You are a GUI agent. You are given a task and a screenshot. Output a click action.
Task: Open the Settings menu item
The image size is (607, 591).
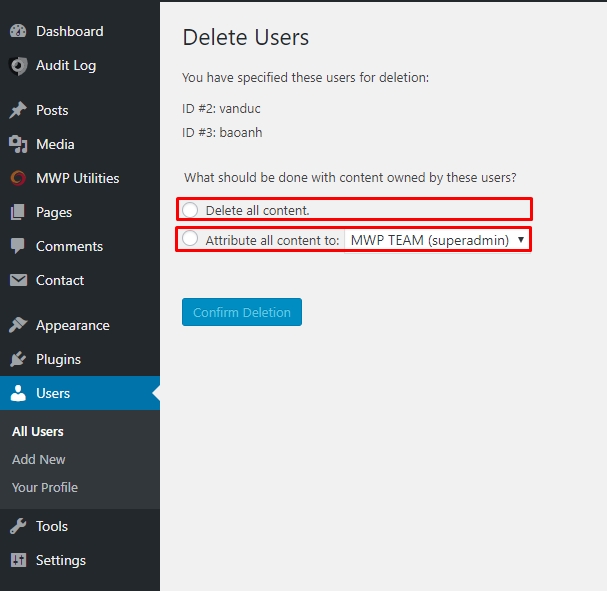60,560
